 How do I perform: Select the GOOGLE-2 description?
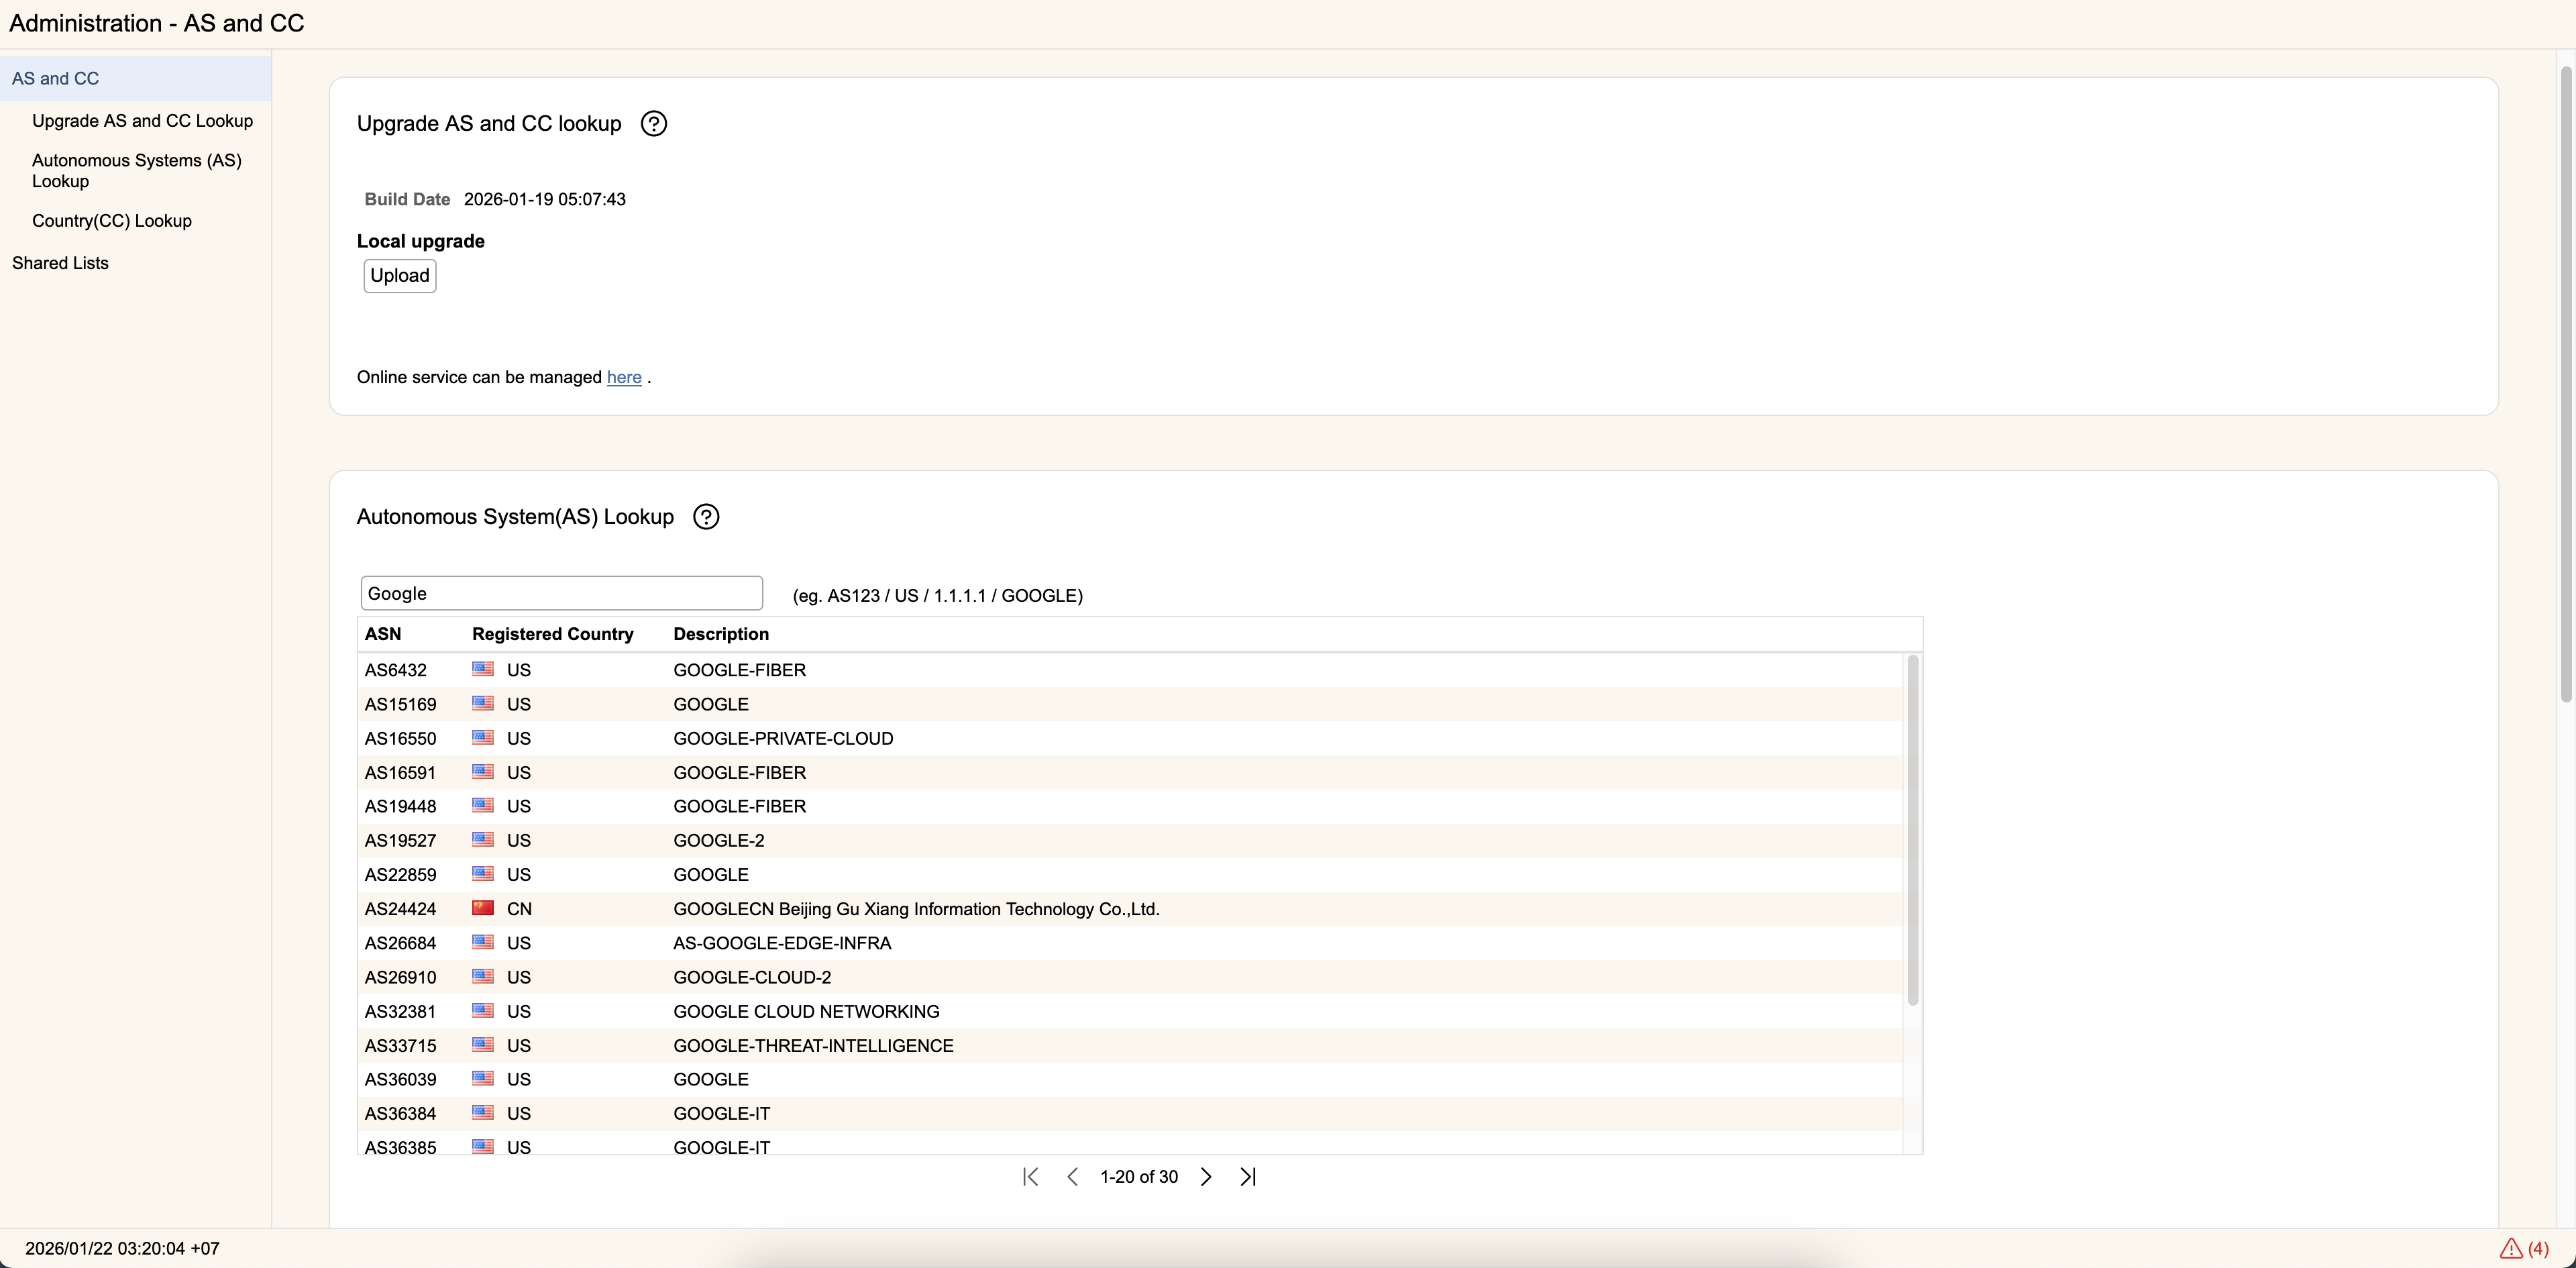coord(719,840)
